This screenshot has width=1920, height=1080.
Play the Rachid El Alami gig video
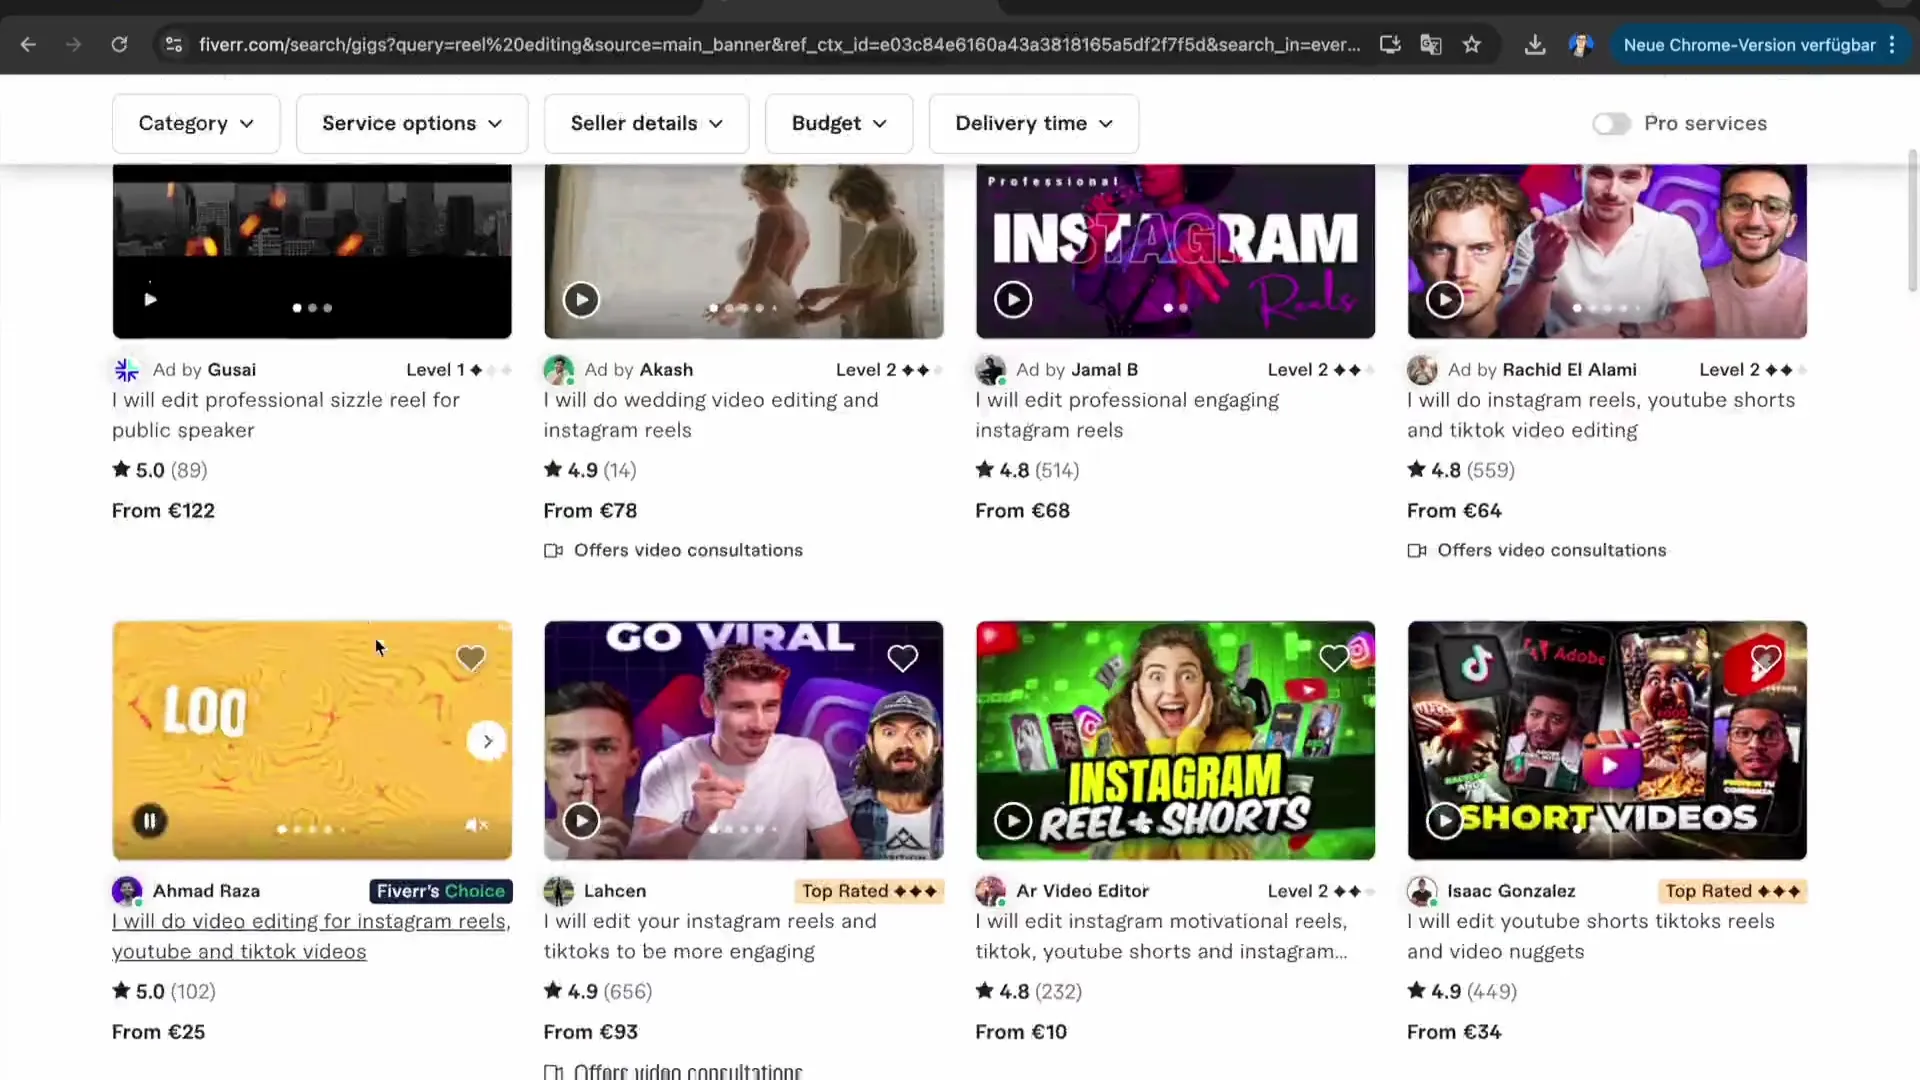click(1444, 299)
